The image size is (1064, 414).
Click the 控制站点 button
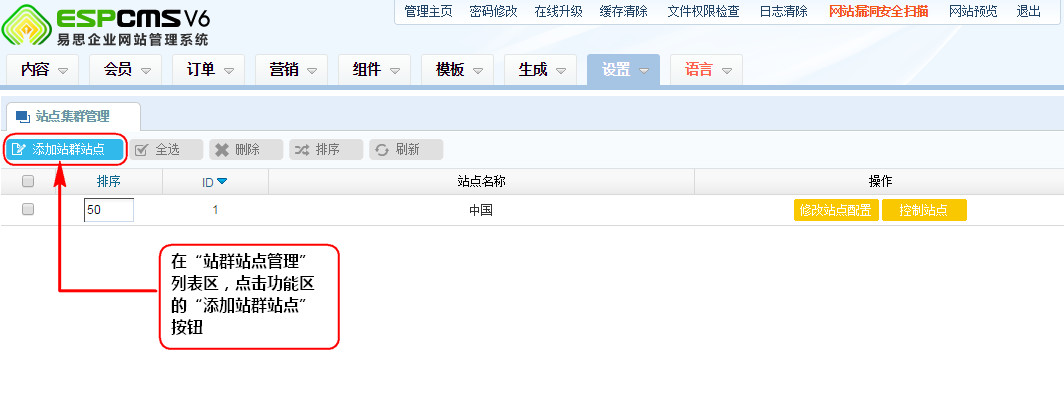(x=924, y=210)
